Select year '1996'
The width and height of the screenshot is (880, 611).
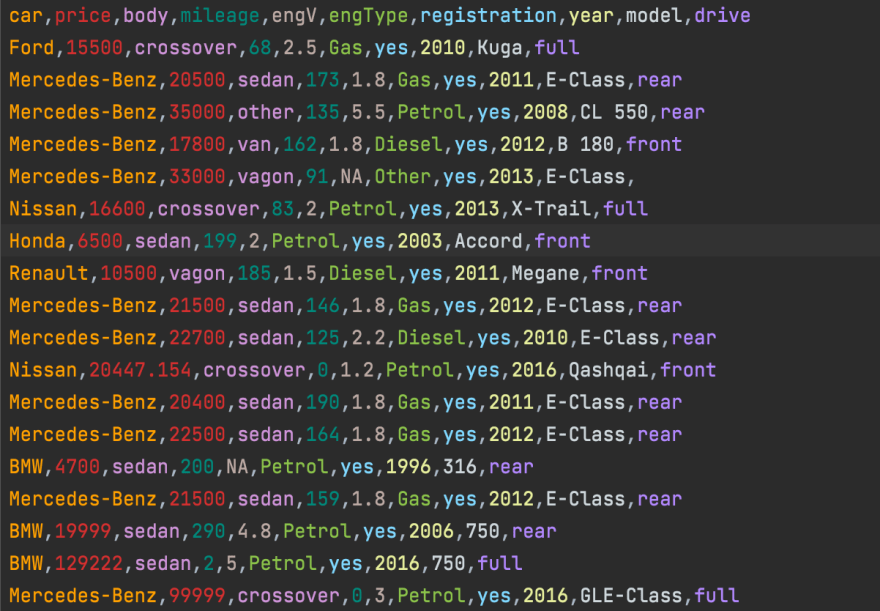tap(408, 467)
